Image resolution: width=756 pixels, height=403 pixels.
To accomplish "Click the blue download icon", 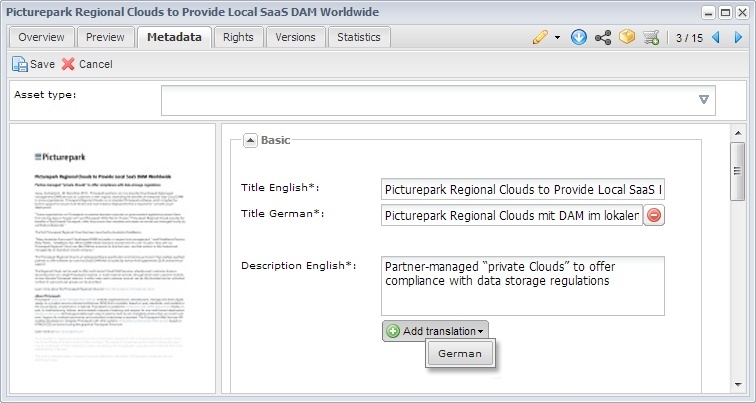I will click(x=579, y=37).
